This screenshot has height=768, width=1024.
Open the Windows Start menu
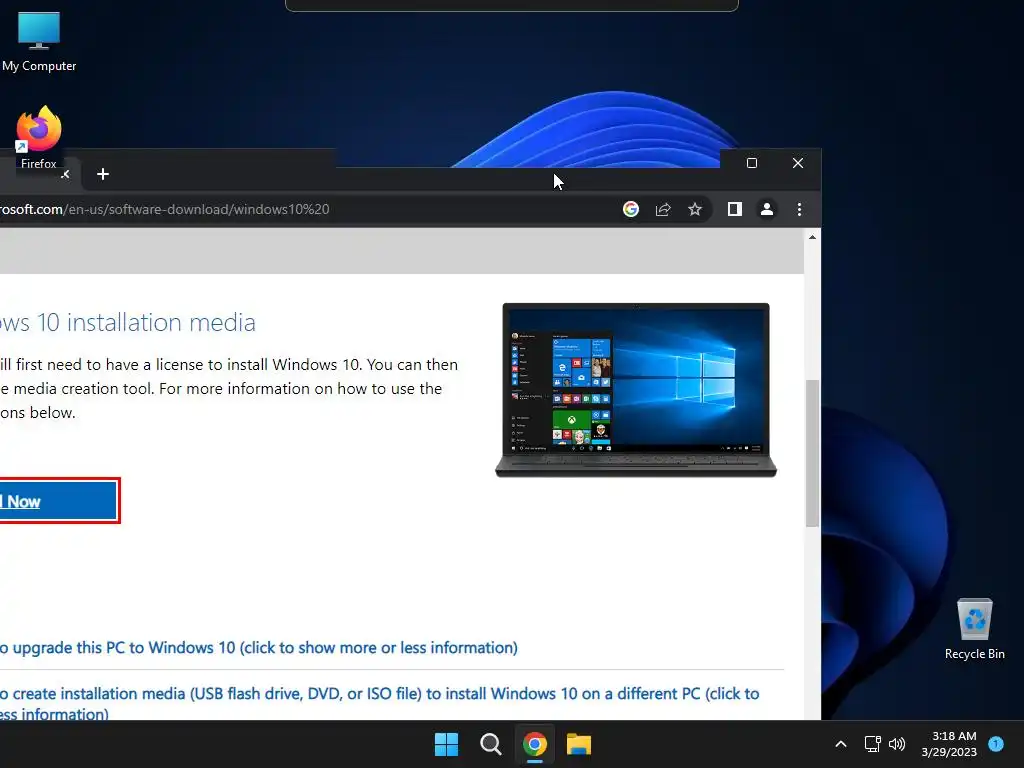coord(447,744)
